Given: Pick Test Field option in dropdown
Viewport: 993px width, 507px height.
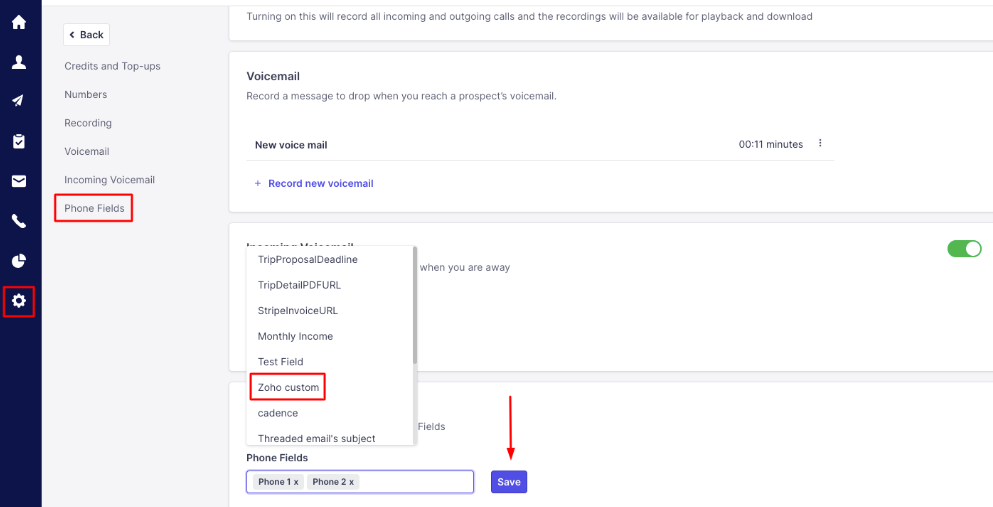Looking at the screenshot, I should pyautogui.click(x=280, y=361).
